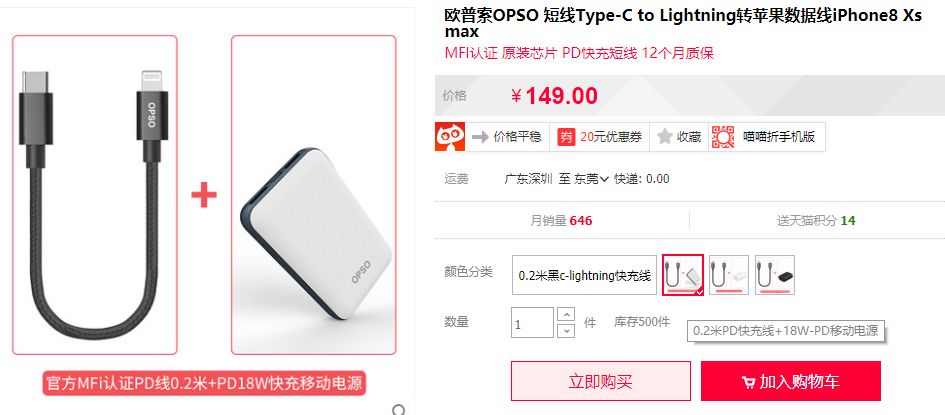The width and height of the screenshot is (945, 415).
Task: Click the star favorite icon
Action: coord(665,137)
